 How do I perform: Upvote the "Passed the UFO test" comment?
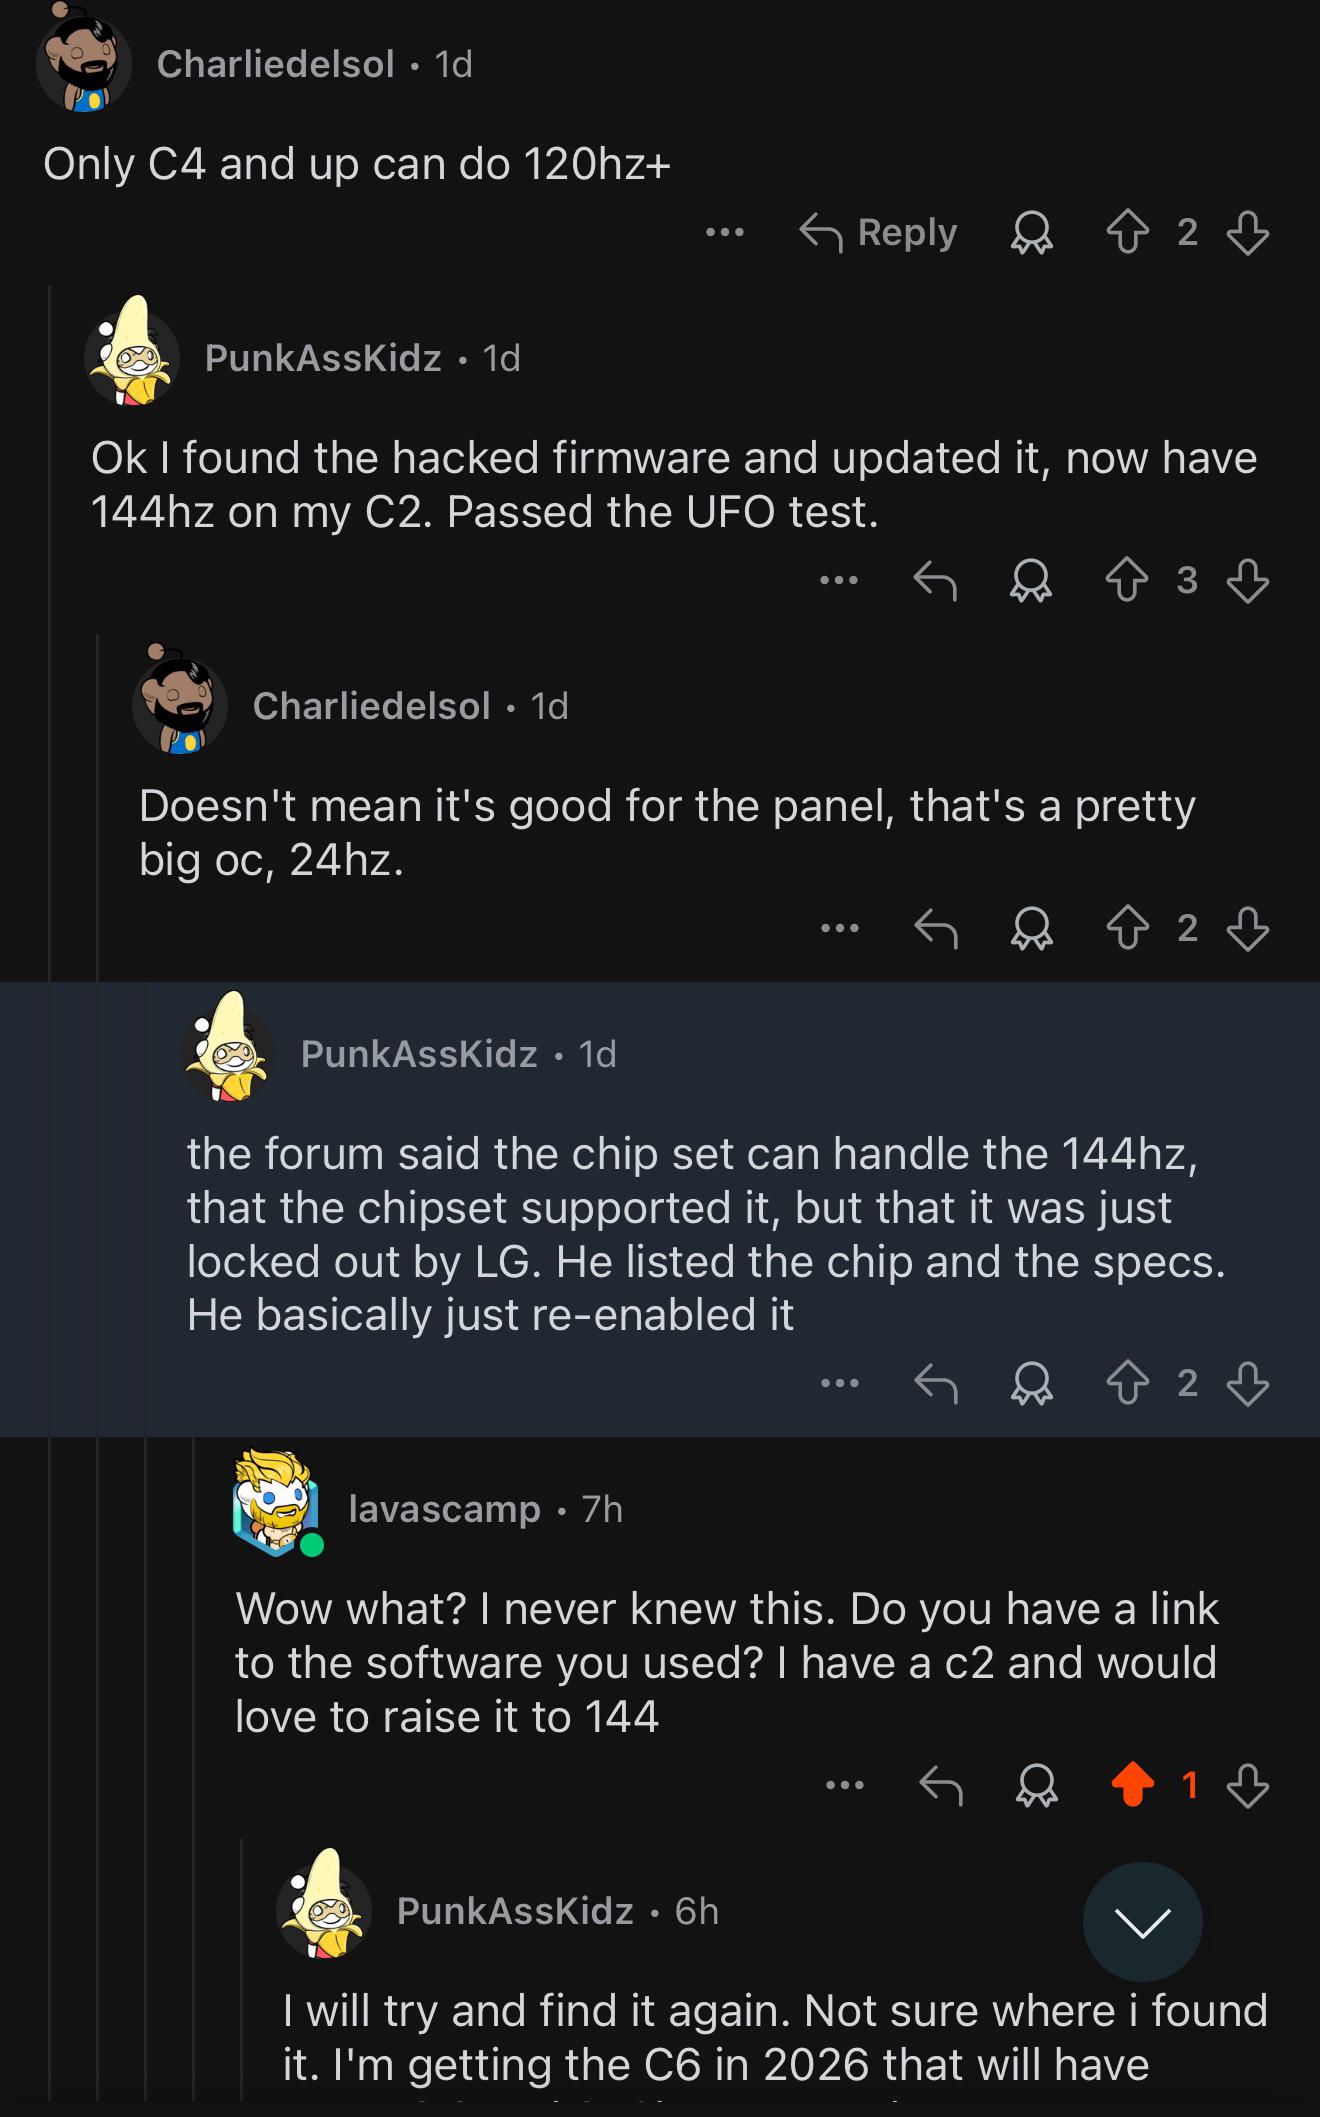(1127, 580)
